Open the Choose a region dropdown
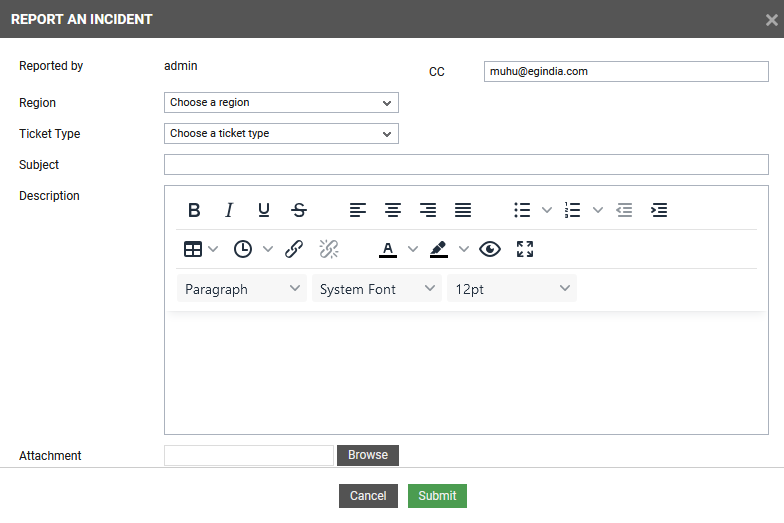Image resolution: width=784 pixels, height=523 pixels. pyautogui.click(x=281, y=102)
